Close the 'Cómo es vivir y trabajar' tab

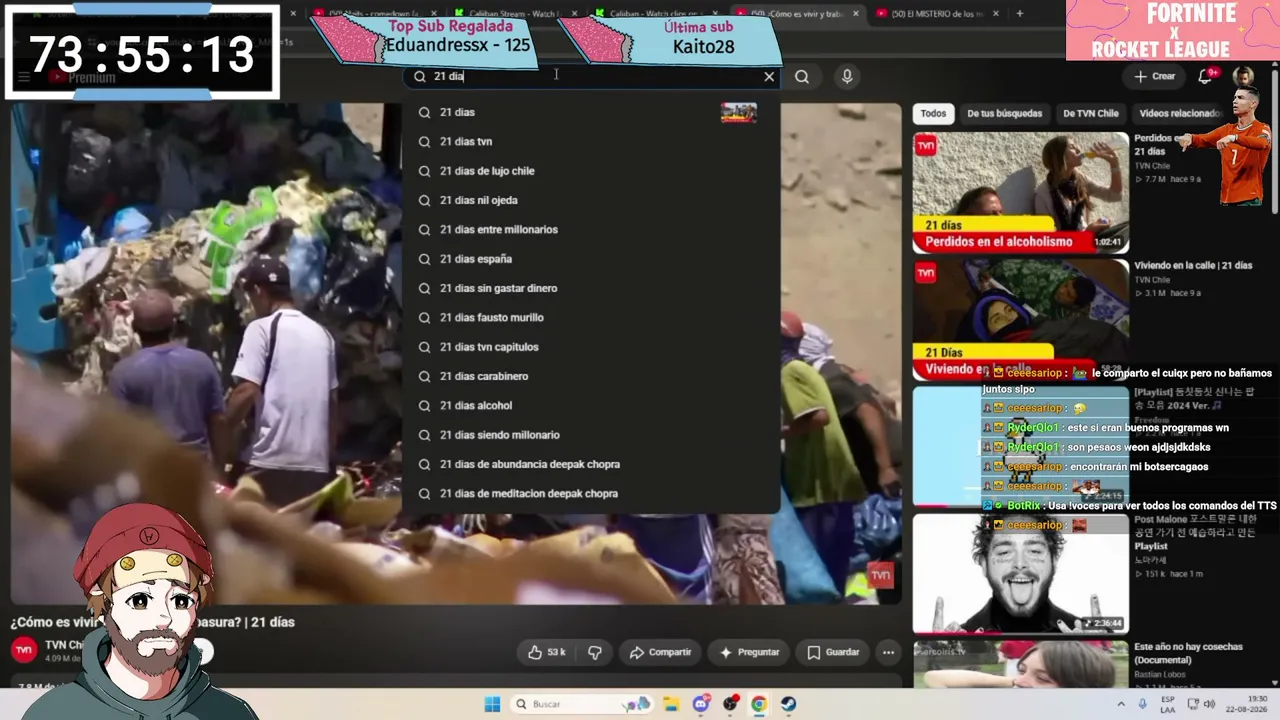[856, 13]
